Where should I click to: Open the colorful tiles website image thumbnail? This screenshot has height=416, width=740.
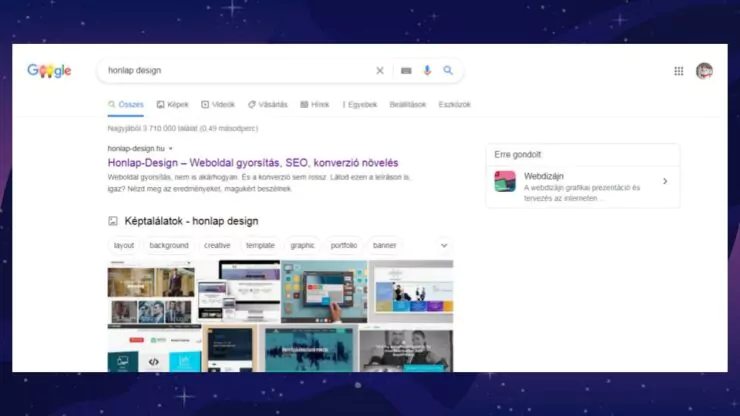tap(411, 292)
